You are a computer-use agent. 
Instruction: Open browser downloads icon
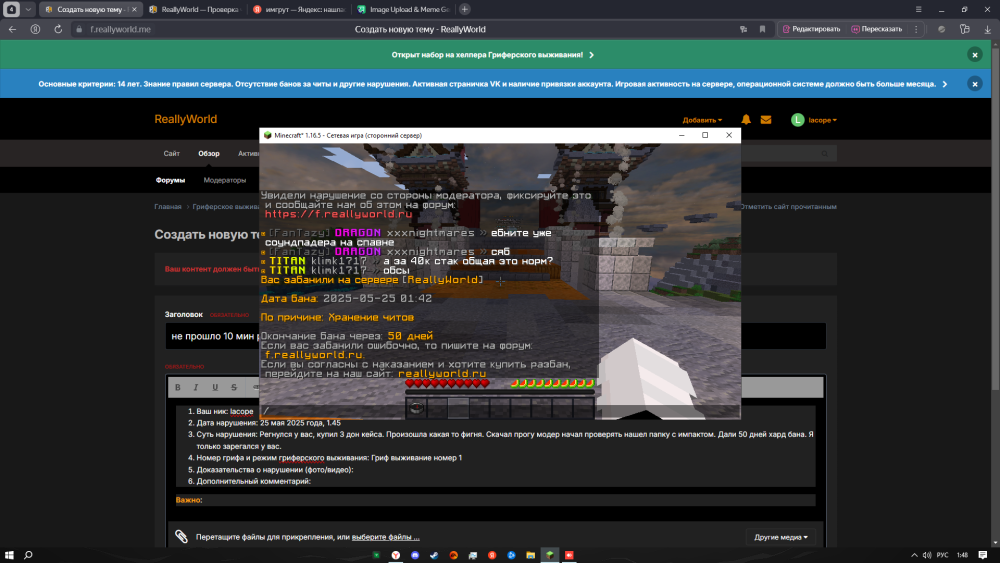(987, 29)
